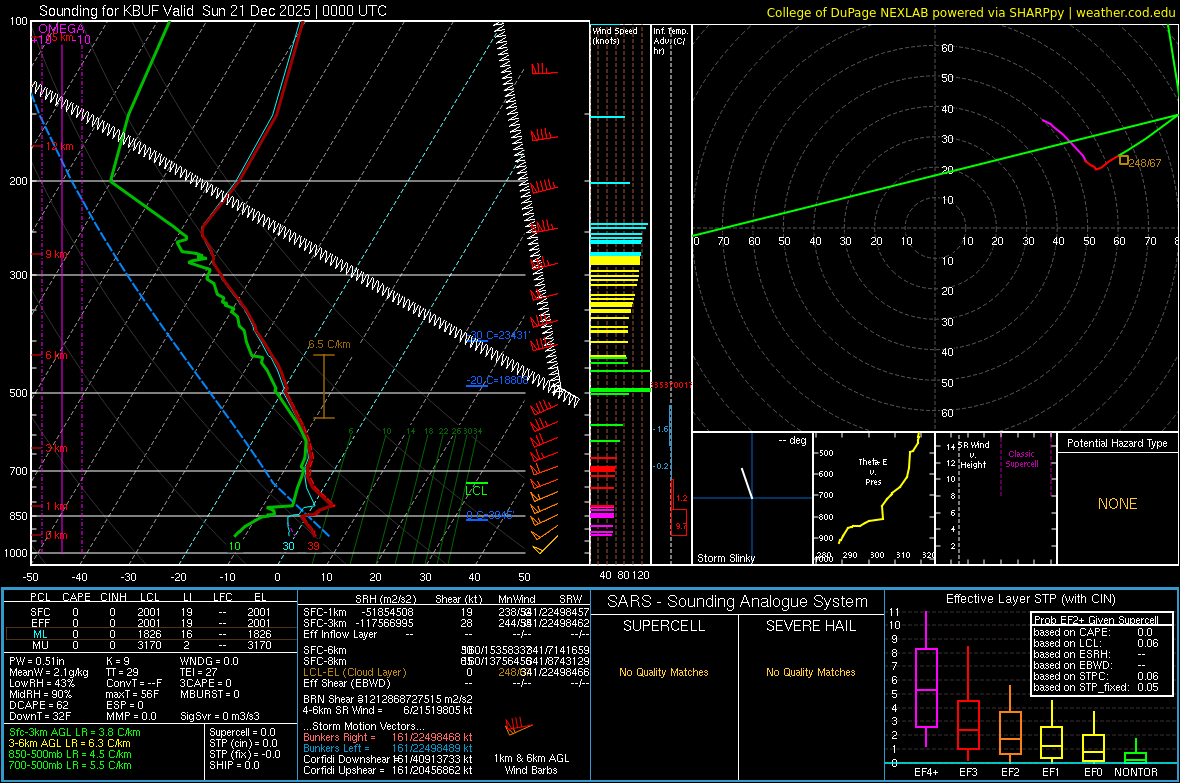Click the orange 6.5 C/km lapse rate bracket
The height and width of the screenshot is (783, 1180).
pyautogui.click(x=324, y=386)
